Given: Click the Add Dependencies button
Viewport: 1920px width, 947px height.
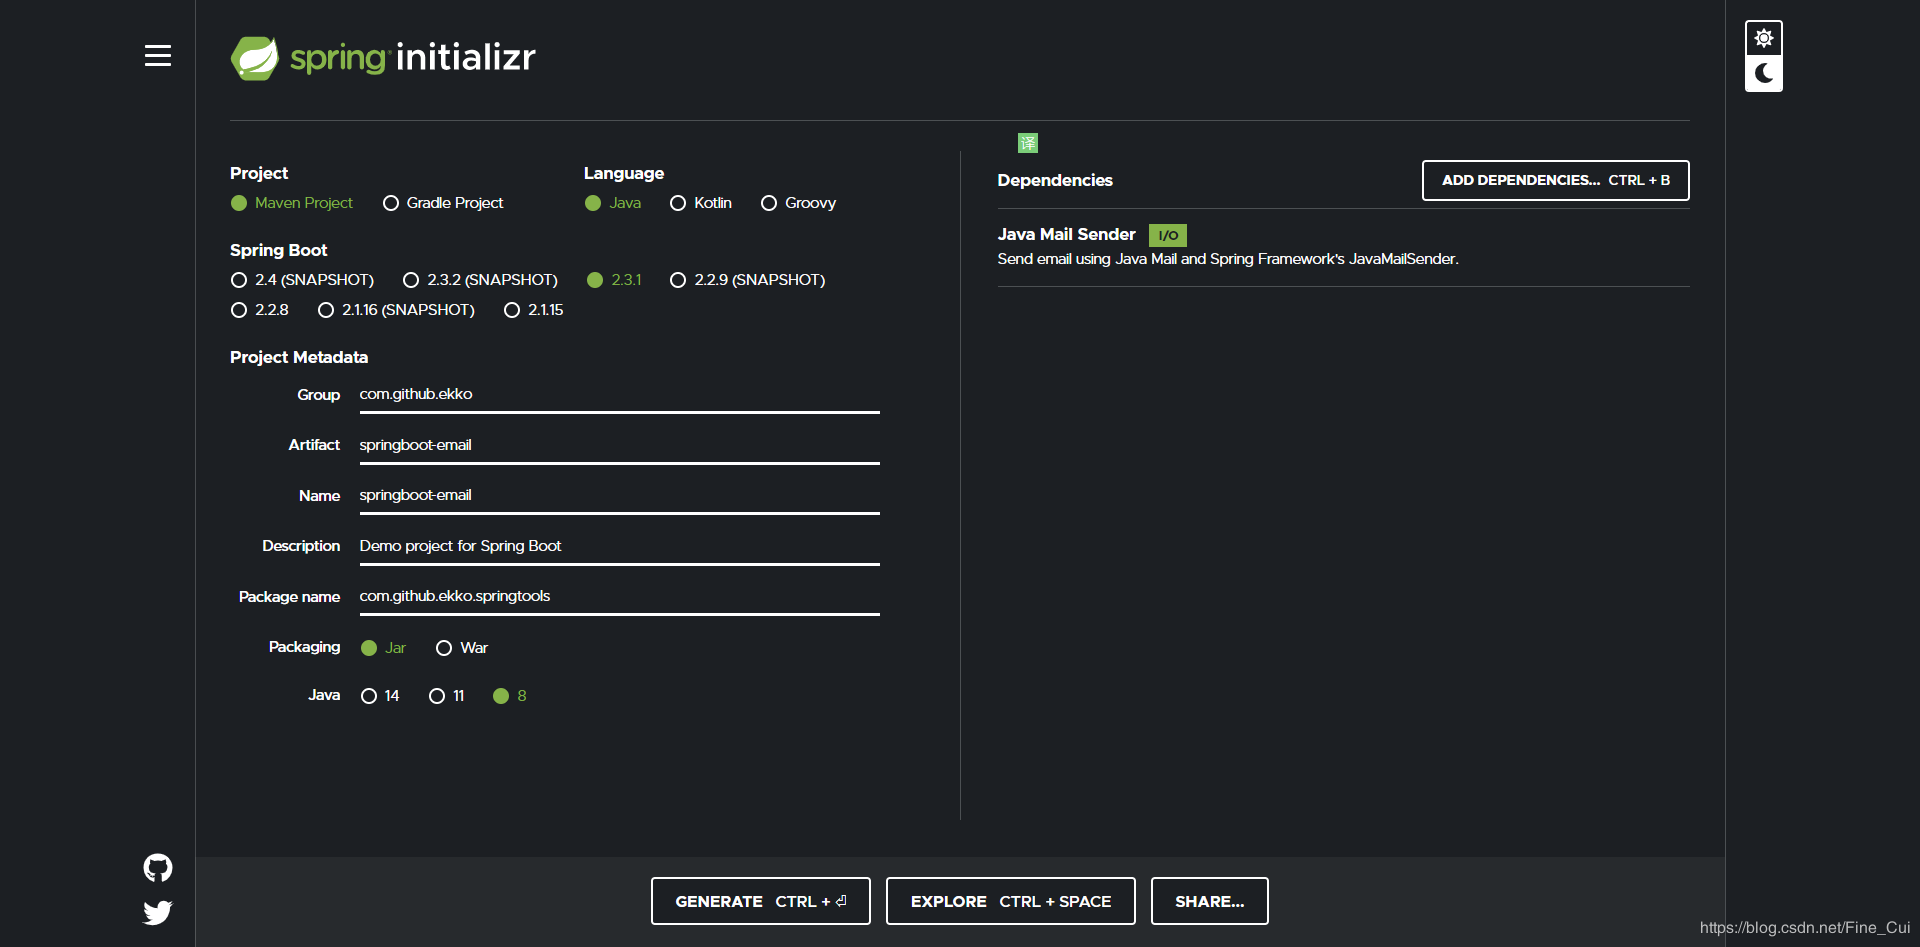Looking at the screenshot, I should 1556,180.
